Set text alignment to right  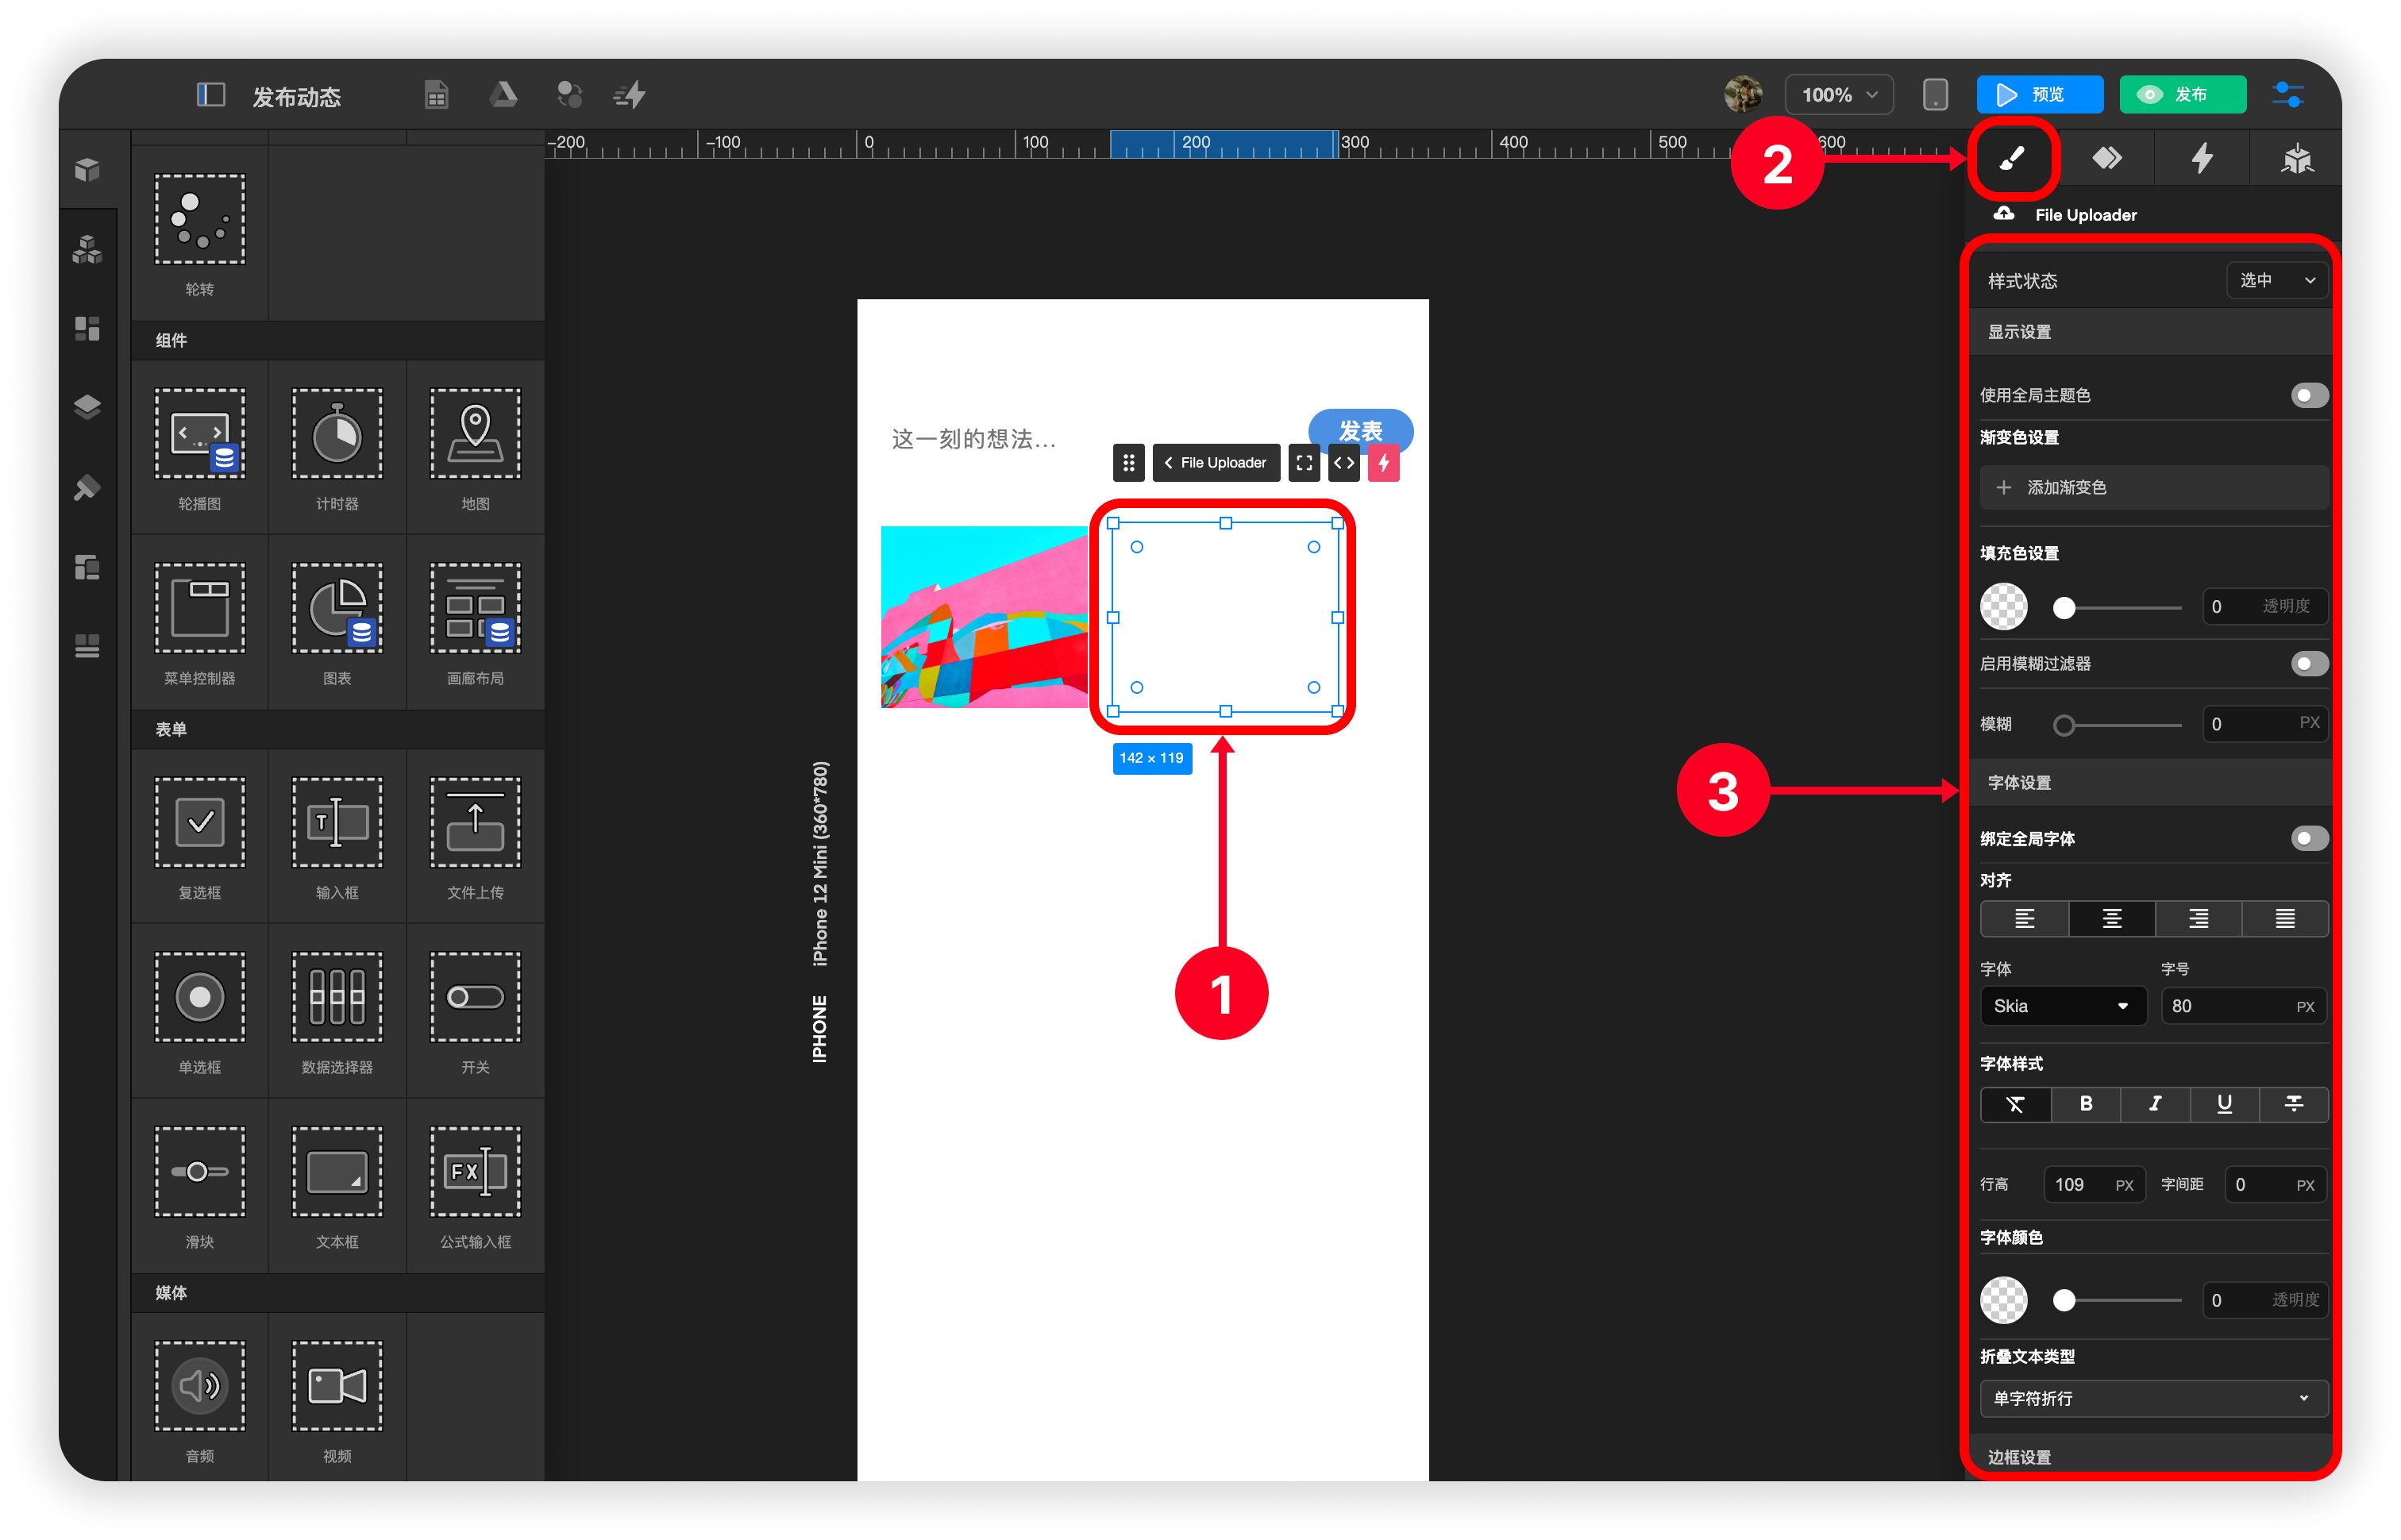click(x=2198, y=918)
